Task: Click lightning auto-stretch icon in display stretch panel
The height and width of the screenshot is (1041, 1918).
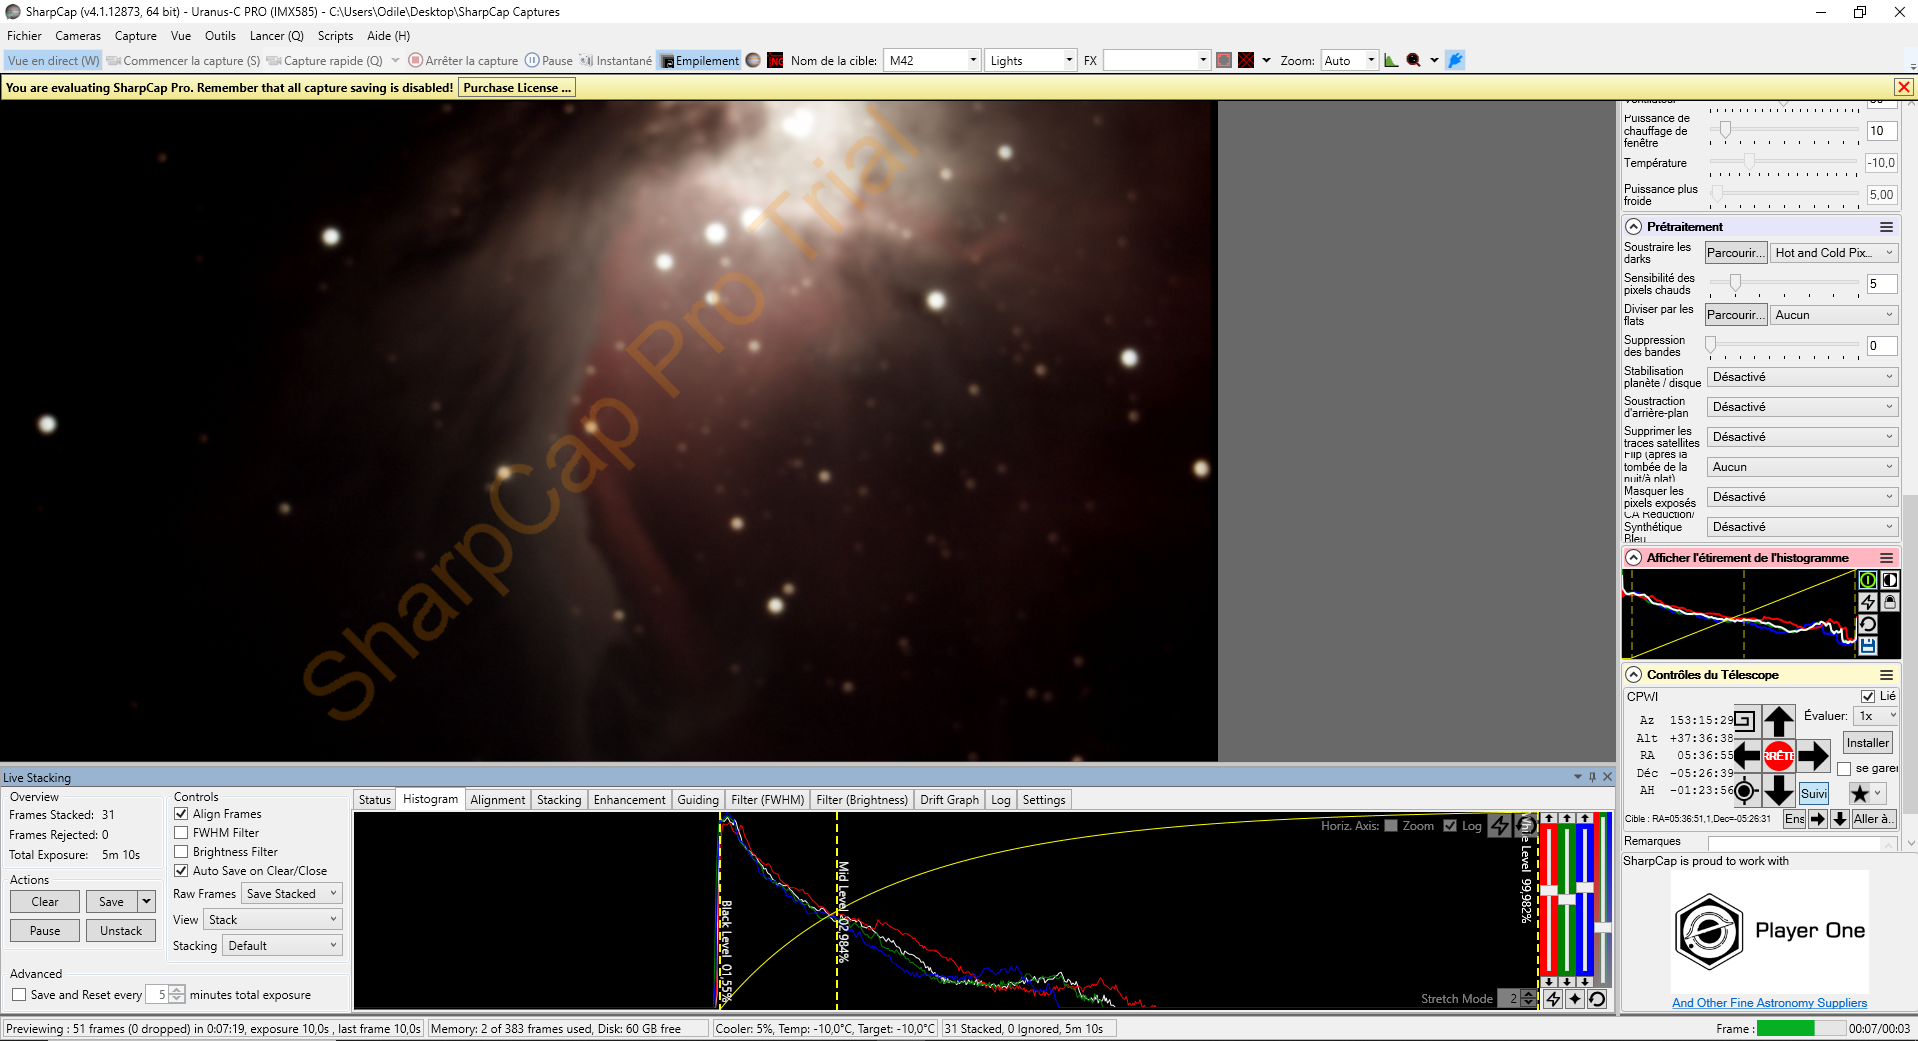Action: click(1867, 602)
